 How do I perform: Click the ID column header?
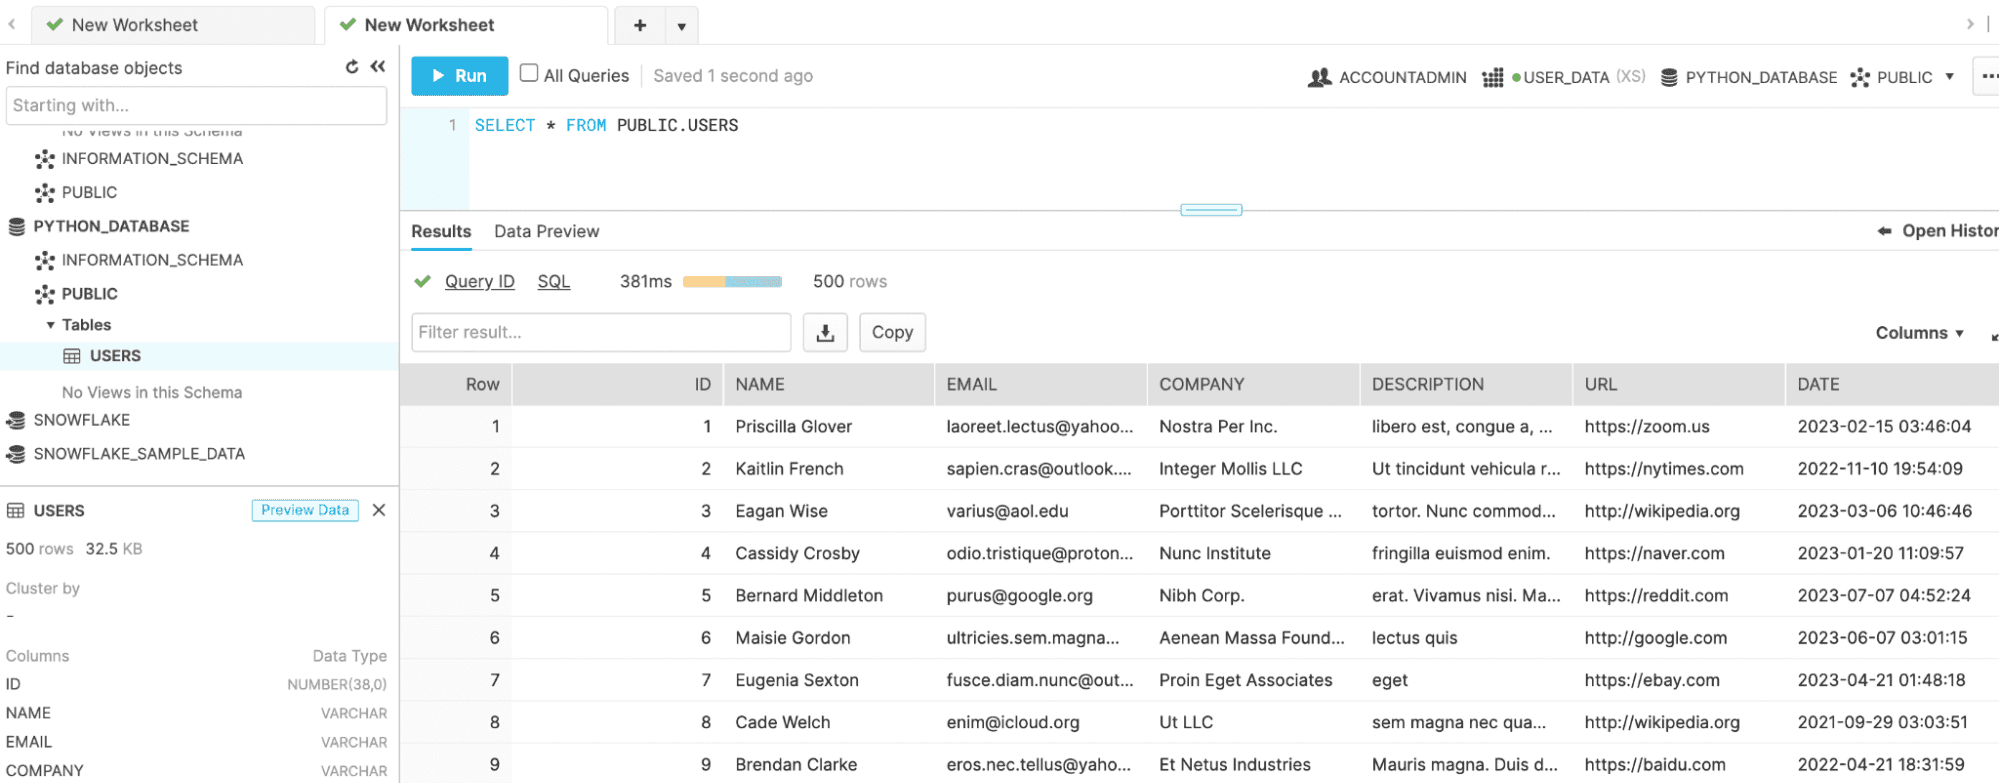pyautogui.click(x=617, y=385)
